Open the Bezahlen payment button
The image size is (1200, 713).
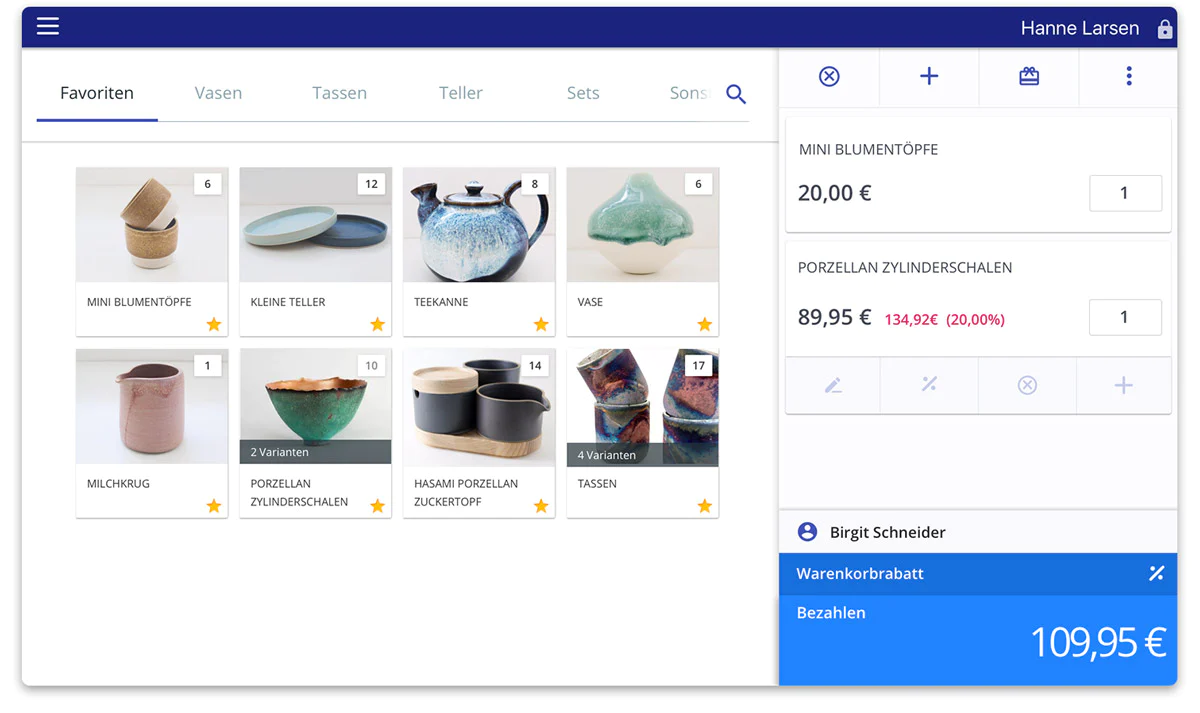coord(978,640)
